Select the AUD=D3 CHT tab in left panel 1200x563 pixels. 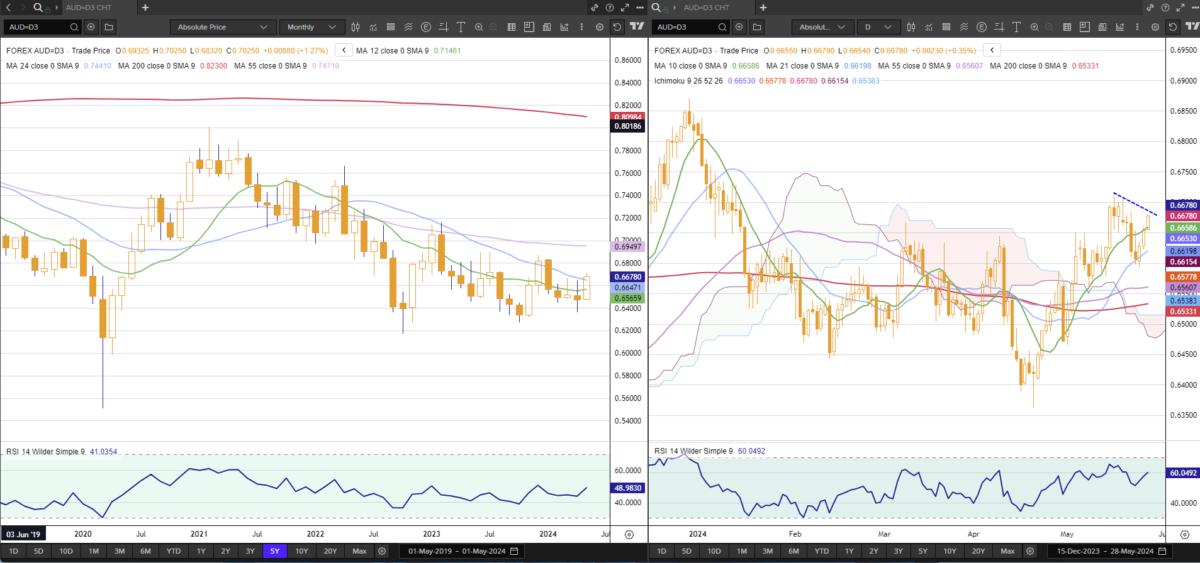coord(89,7)
